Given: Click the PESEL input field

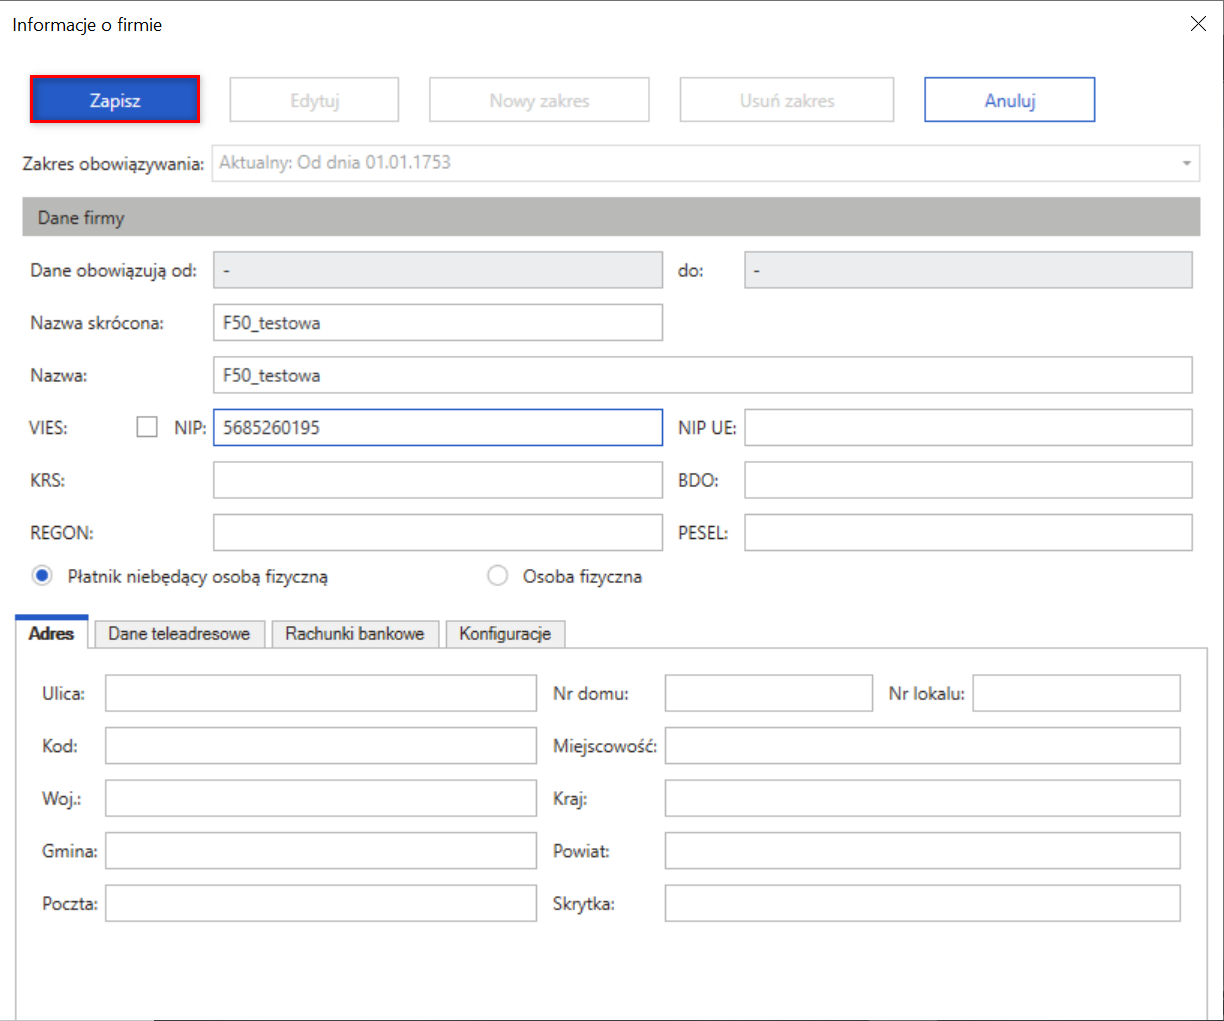Looking at the screenshot, I should [967, 532].
